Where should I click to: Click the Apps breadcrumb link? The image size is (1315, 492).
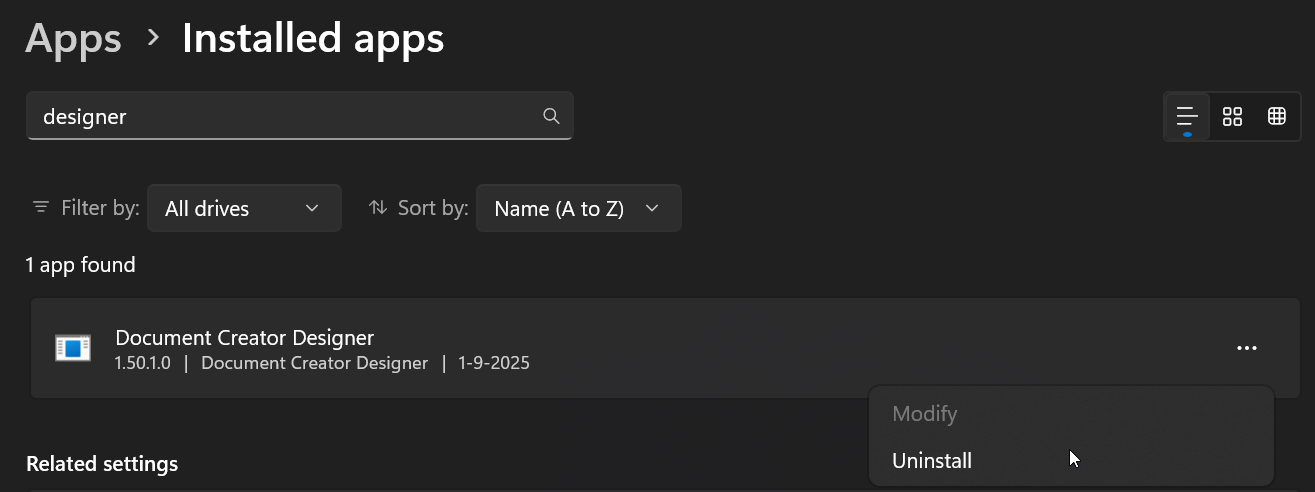tap(73, 39)
